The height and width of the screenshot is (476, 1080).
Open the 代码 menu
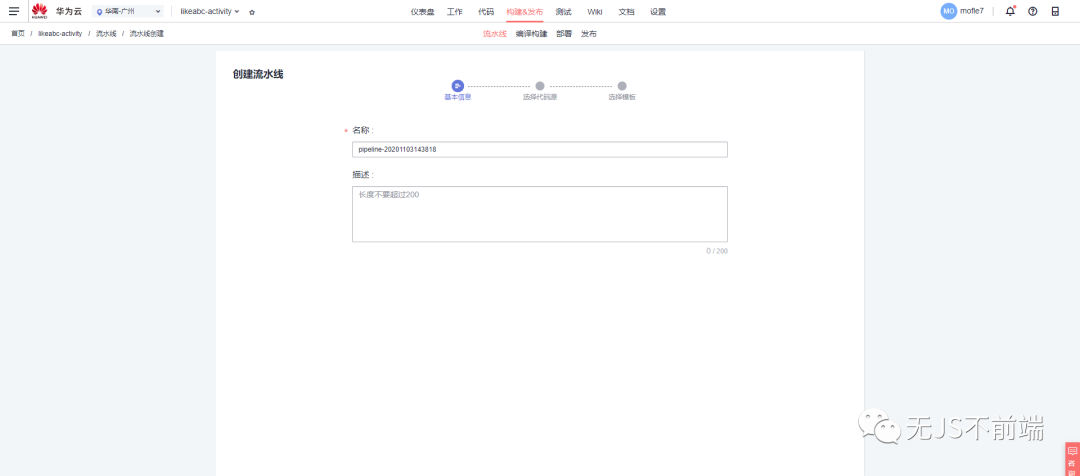coord(486,12)
